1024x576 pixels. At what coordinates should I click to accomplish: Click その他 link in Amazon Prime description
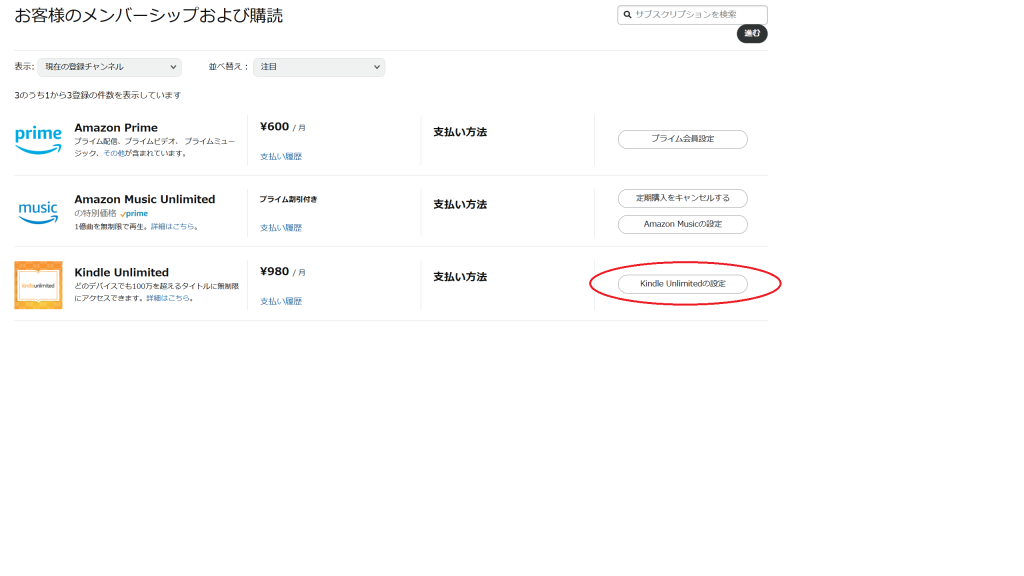(x=113, y=153)
